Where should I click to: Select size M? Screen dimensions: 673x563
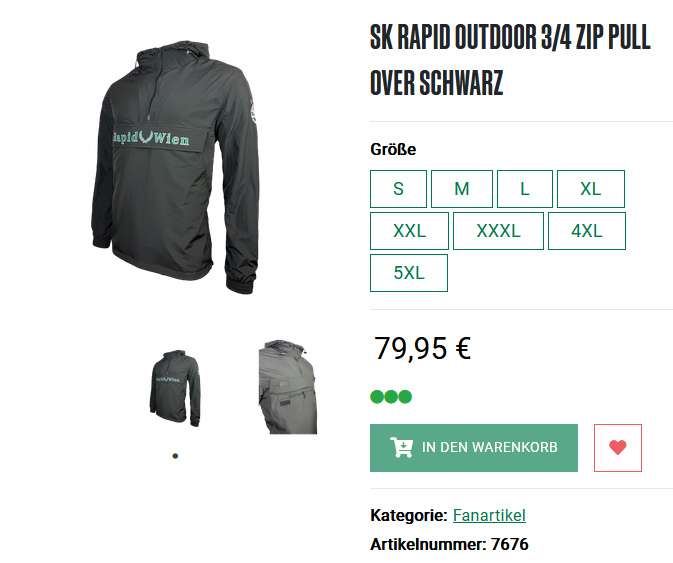click(x=462, y=189)
